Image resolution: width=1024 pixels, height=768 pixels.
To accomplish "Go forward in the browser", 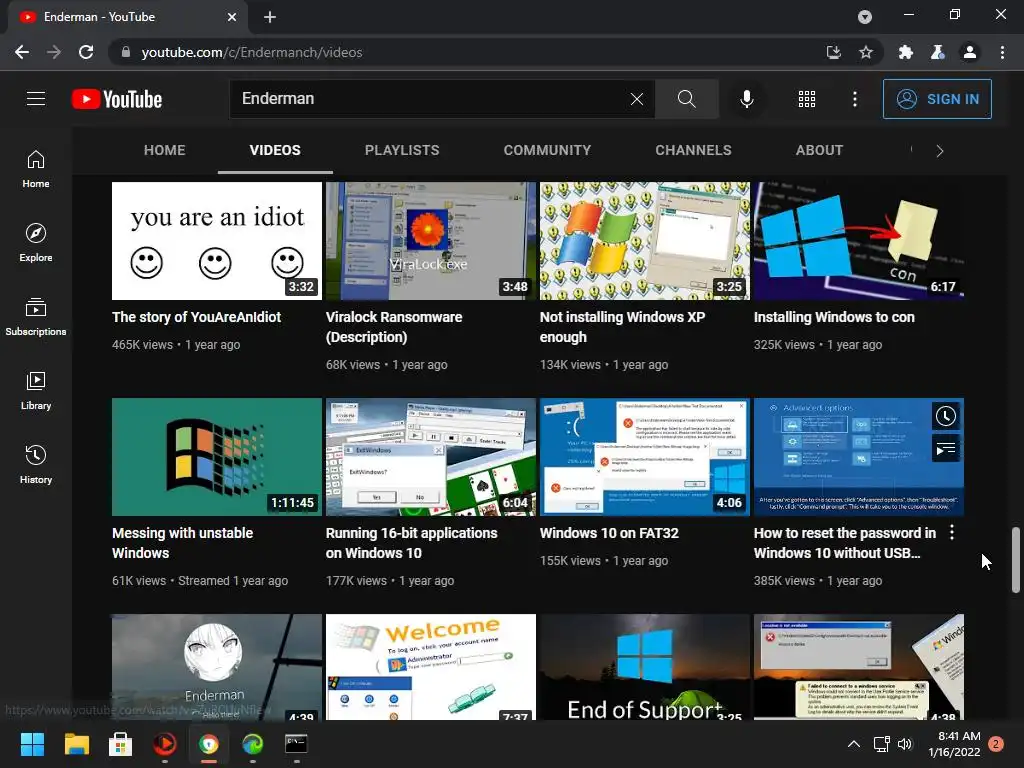I will pyautogui.click(x=54, y=52).
